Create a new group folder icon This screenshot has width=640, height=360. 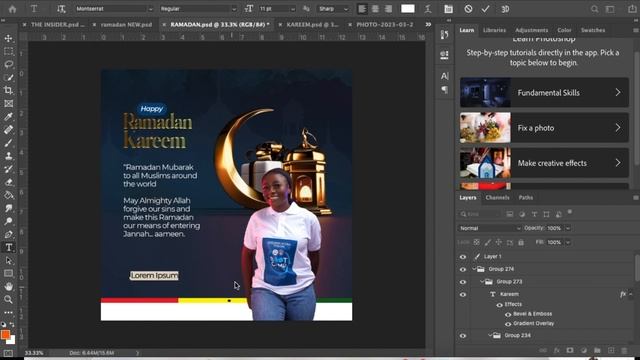(x=597, y=351)
